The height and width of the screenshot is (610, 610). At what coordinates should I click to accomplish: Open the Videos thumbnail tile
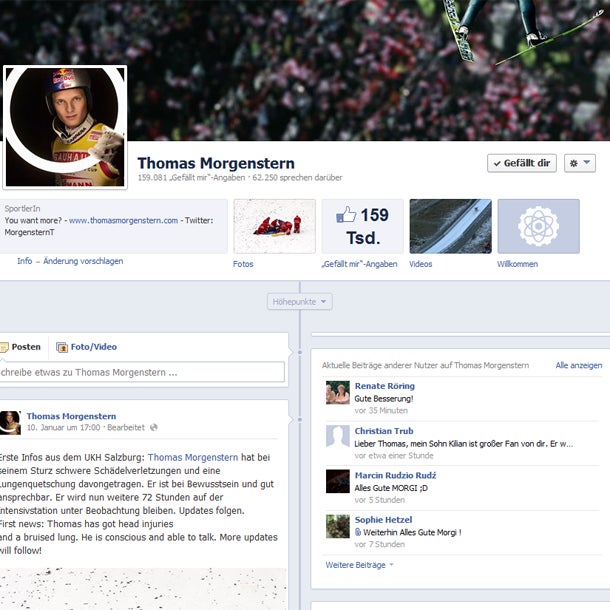point(450,226)
